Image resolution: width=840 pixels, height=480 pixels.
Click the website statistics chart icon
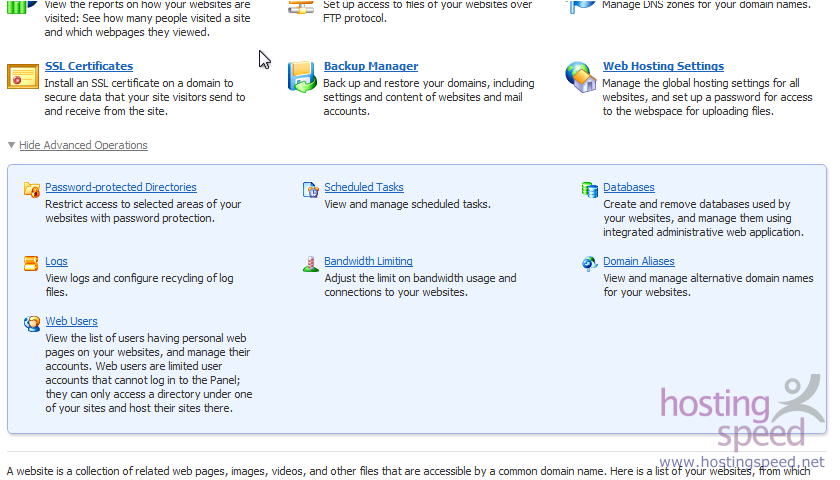point(21,7)
